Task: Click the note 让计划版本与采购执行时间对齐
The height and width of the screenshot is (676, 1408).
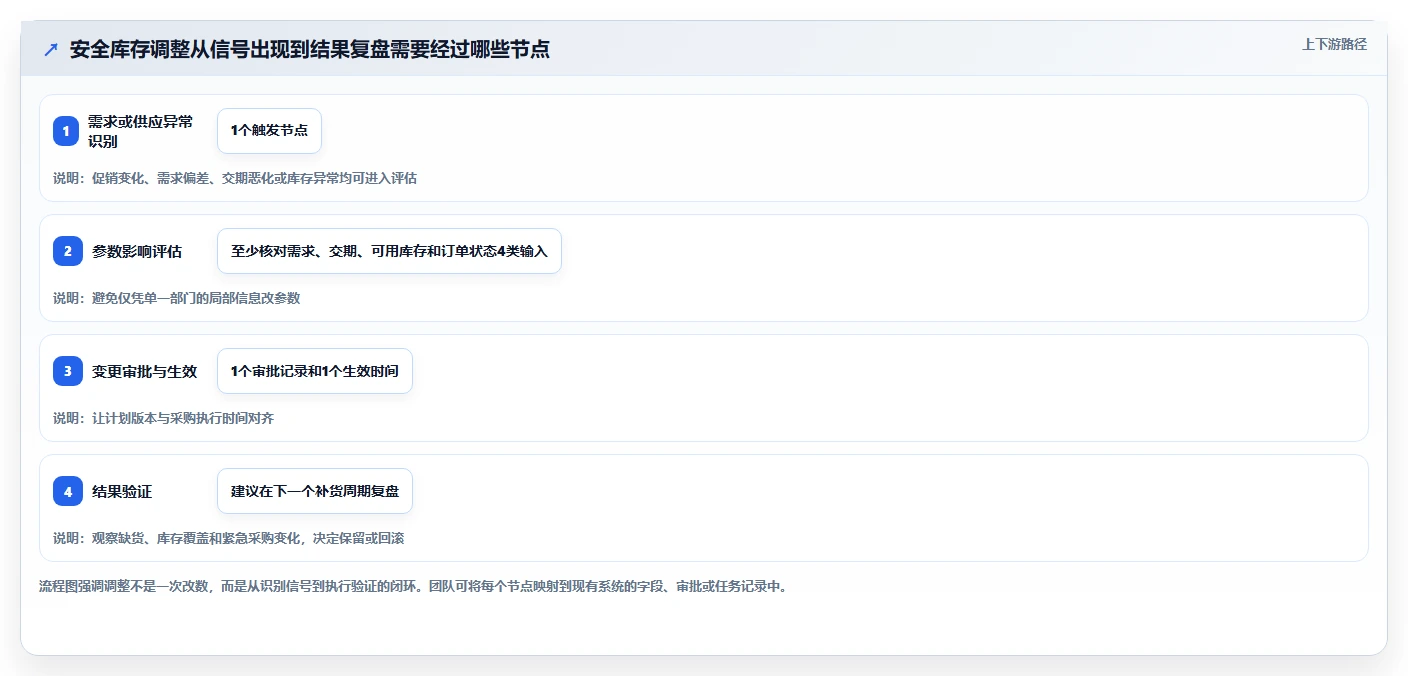Action: pyautogui.click(x=164, y=418)
